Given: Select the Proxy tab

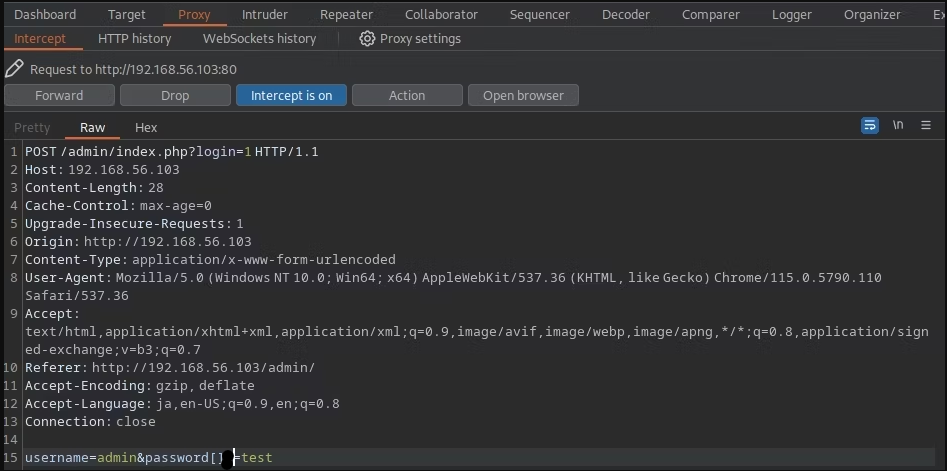Looking at the screenshot, I should (194, 14).
